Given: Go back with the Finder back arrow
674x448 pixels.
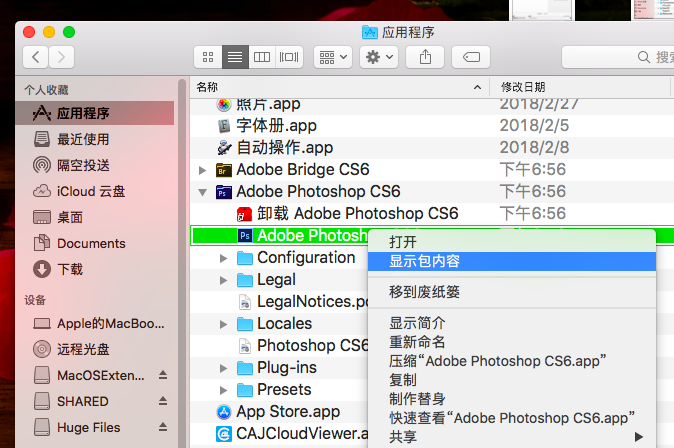Looking at the screenshot, I should [36, 57].
